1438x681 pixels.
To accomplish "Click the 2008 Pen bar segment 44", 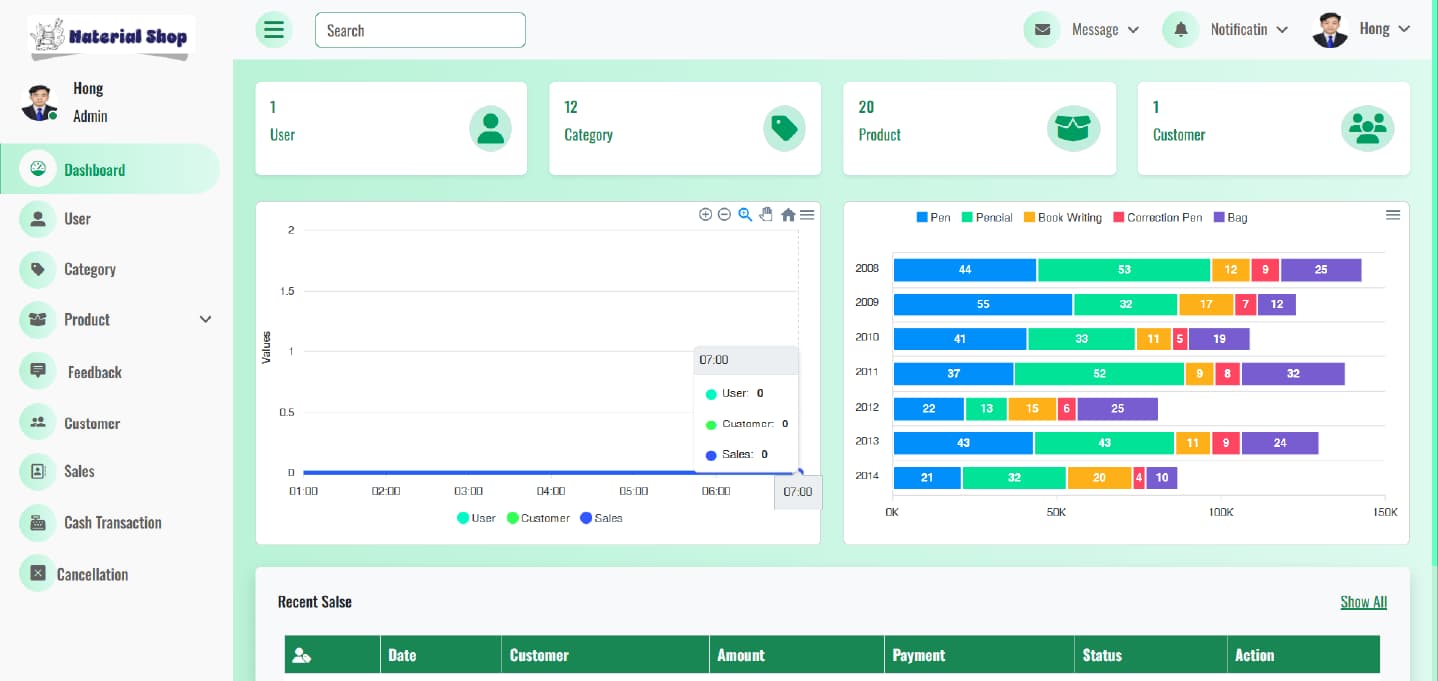I will pos(965,270).
